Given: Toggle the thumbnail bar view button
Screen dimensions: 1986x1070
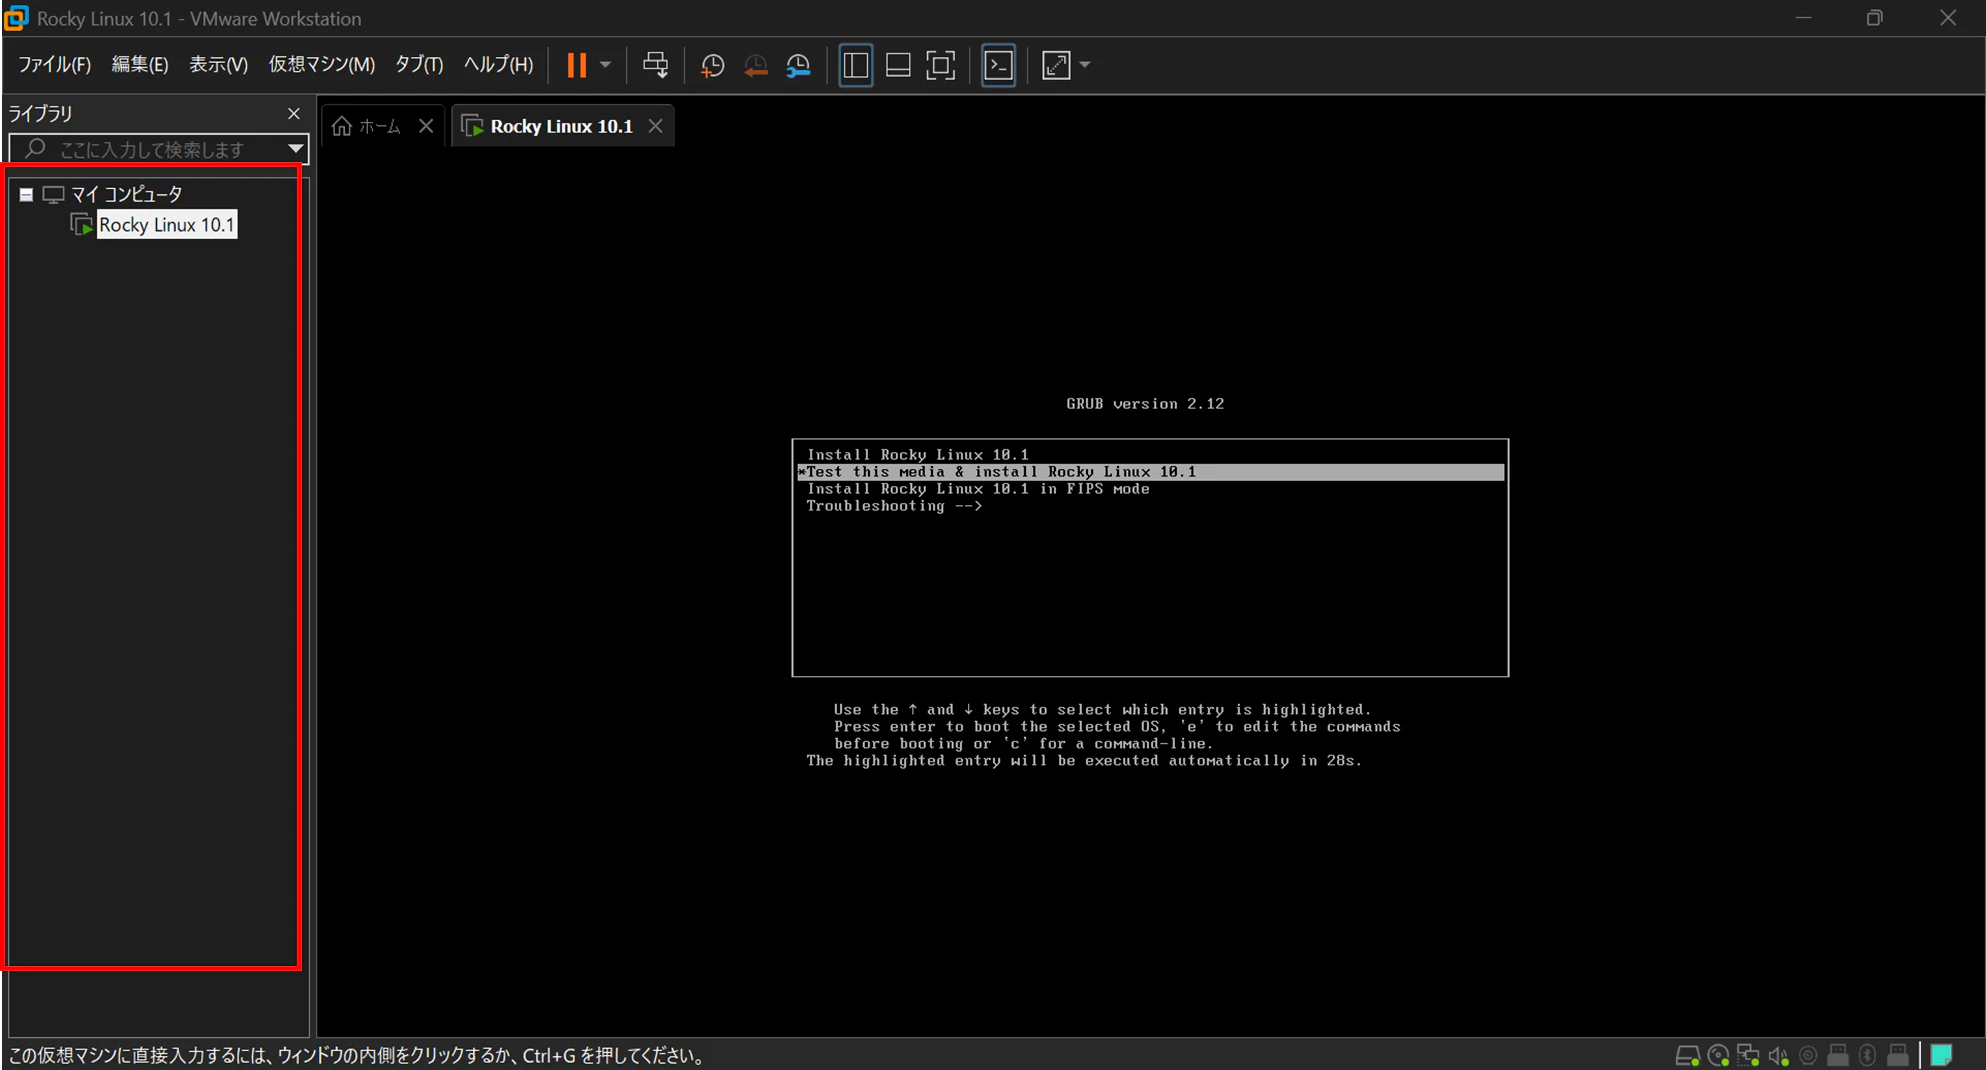Looking at the screenshot, I should tap(898, 66).
